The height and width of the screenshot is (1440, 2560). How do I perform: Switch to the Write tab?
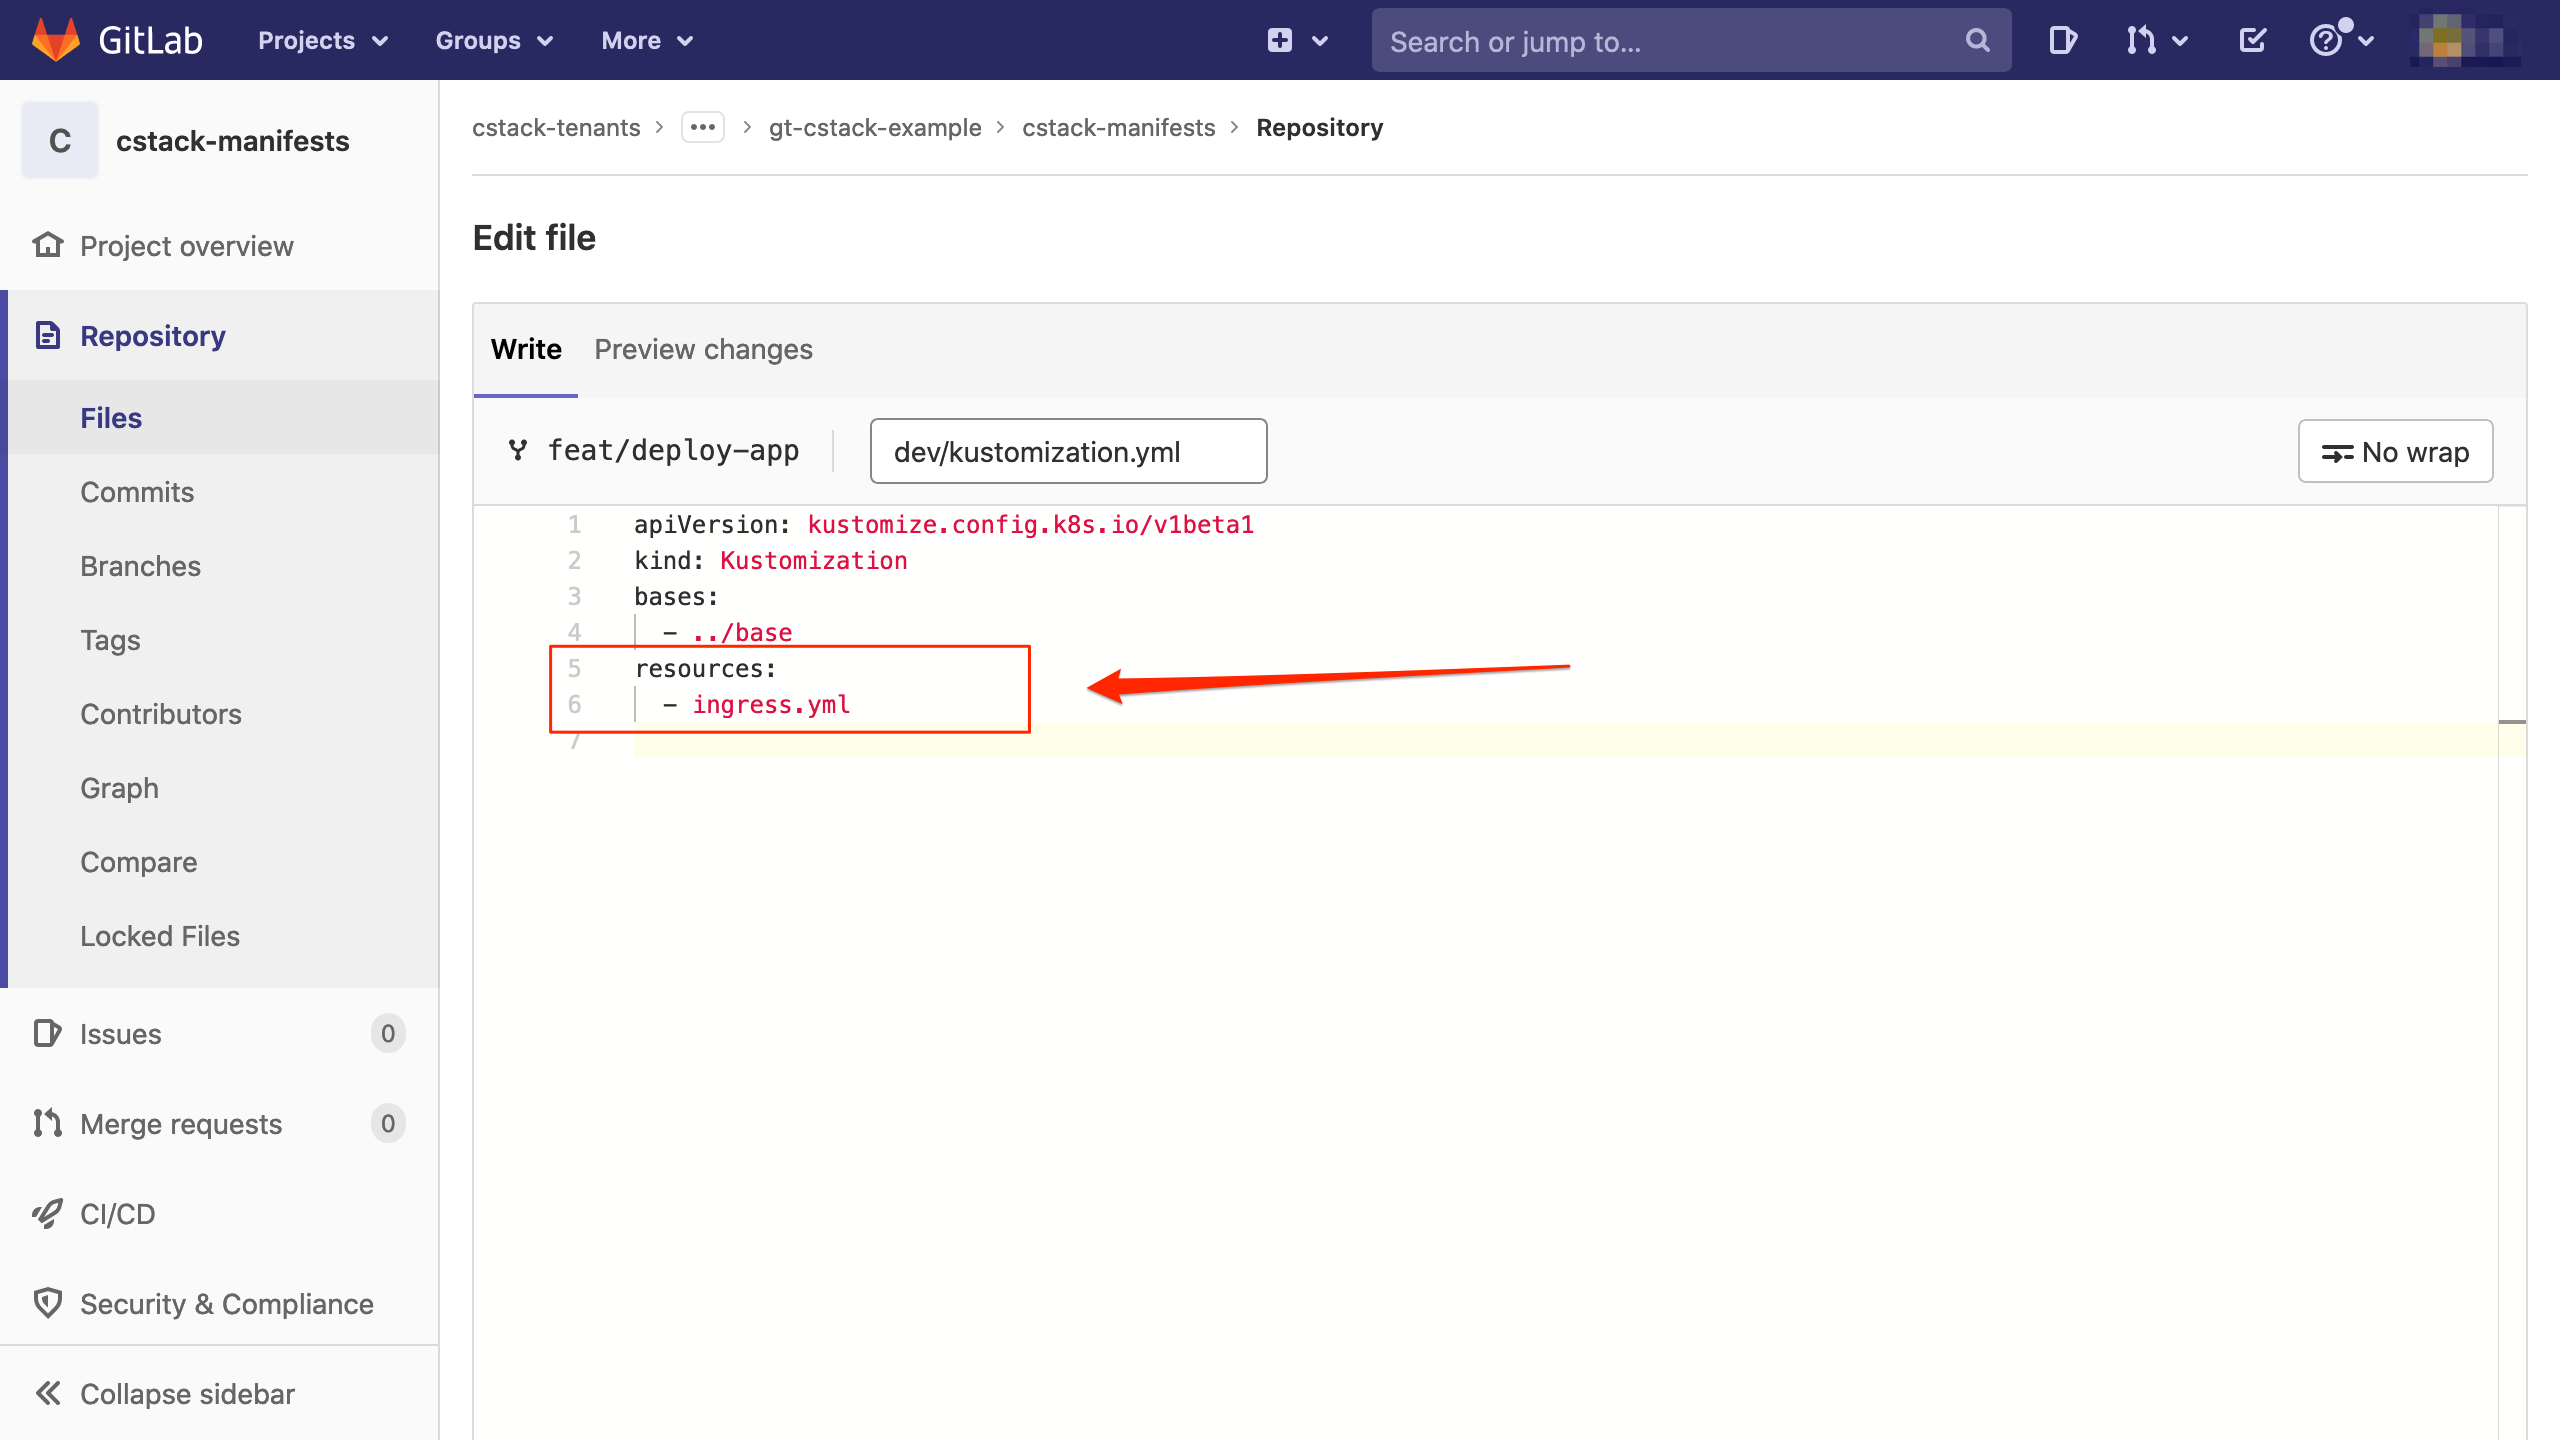(526, 349)
